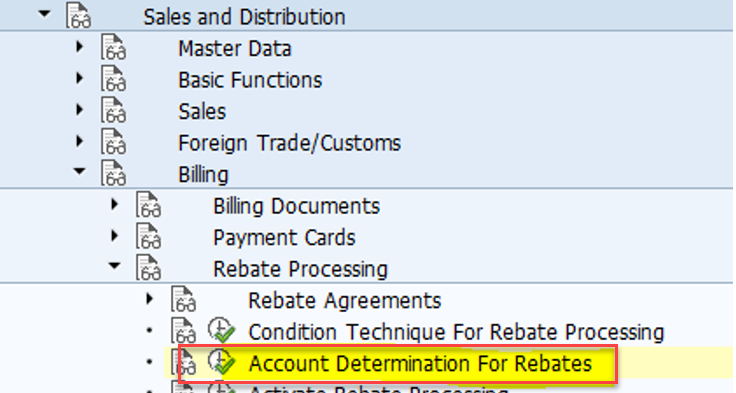The image size is (736, 393).
Task: Expand the Rebate Agreements node
Action: tap(149, 299)
